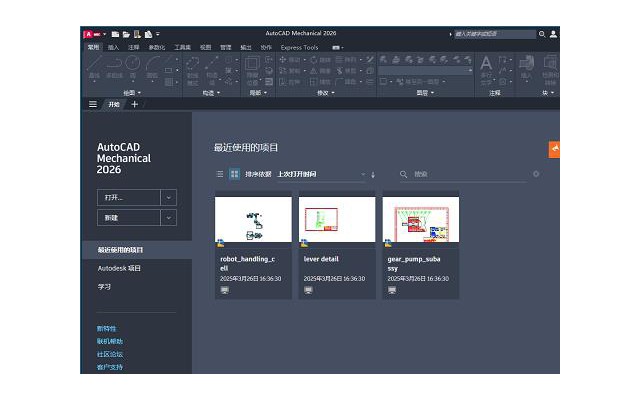Screen dimensions: 640x400
Task: Click the Save As icon in quick access toolbar
Action: click(148, 34)
